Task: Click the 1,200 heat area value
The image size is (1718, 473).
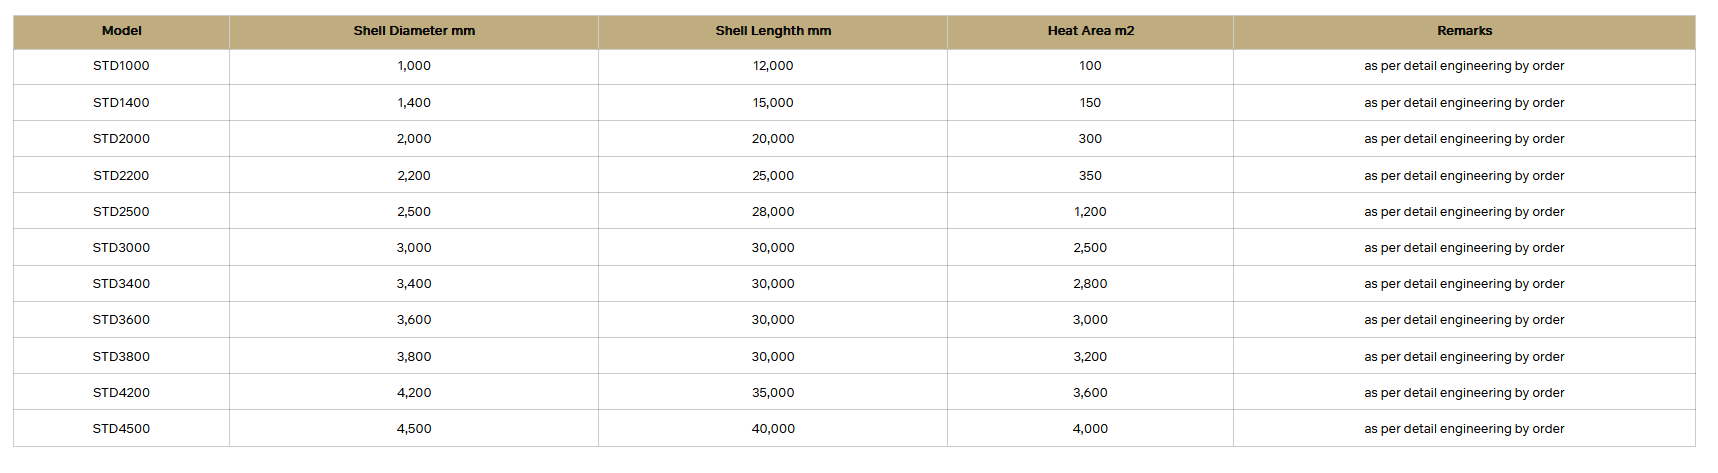Action: click(x=1090, y=212)
